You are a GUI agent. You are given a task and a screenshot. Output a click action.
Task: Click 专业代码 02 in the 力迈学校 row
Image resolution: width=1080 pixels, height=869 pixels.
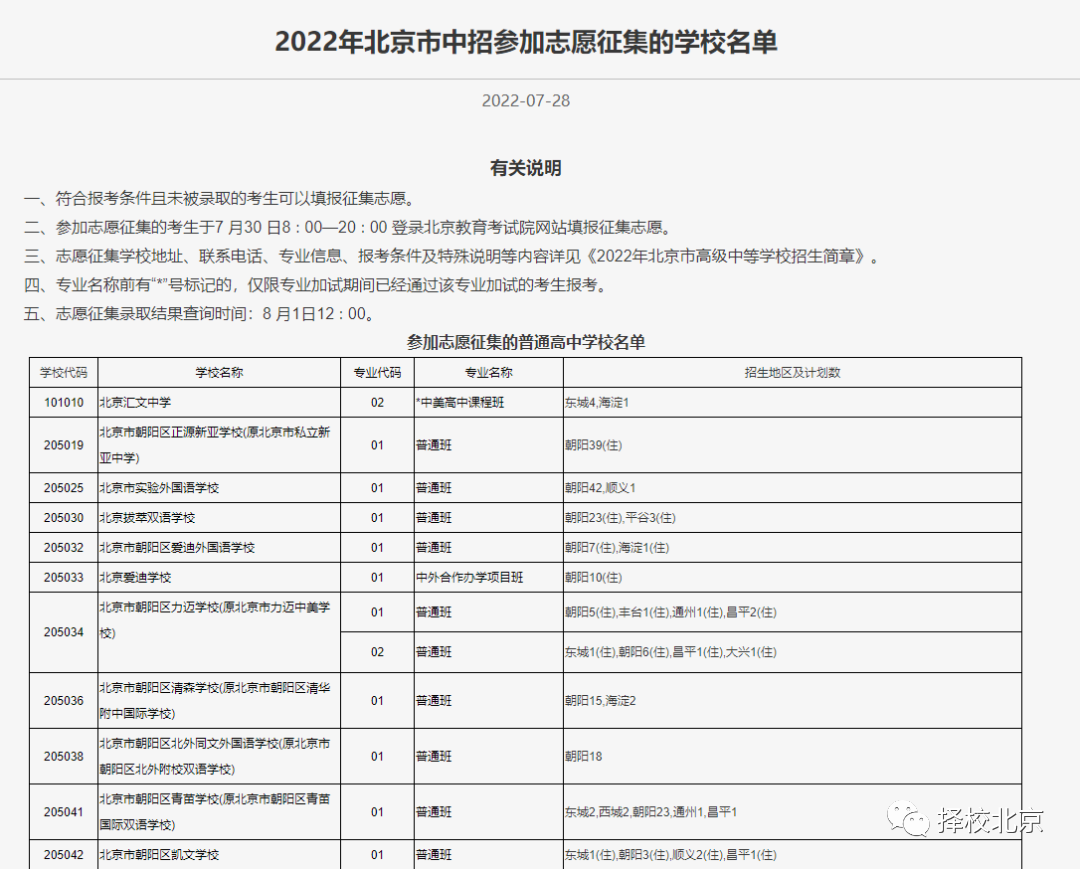pos(377,651)
